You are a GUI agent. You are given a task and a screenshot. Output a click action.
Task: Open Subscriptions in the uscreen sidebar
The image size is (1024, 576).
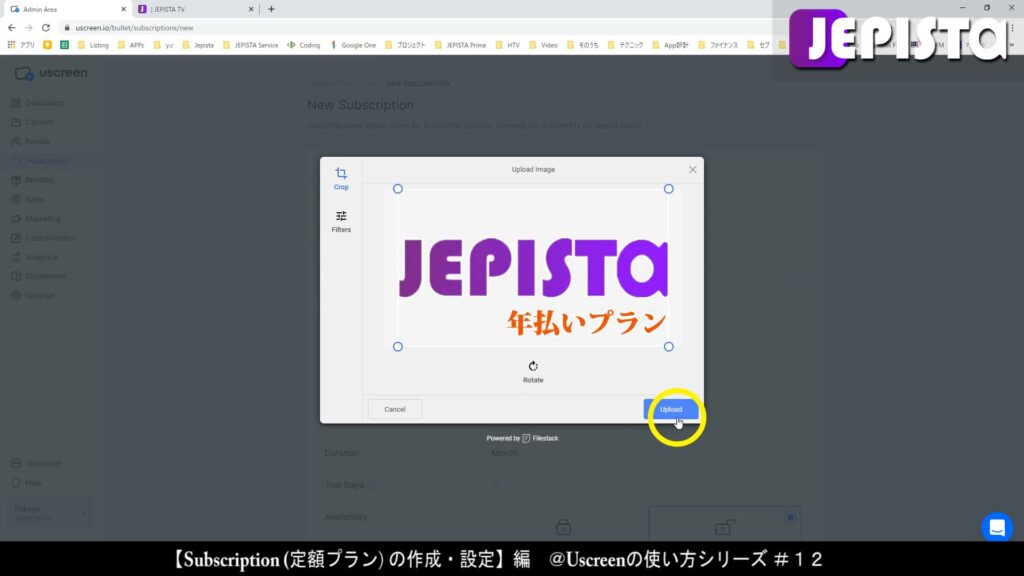(x=40, y=161)
